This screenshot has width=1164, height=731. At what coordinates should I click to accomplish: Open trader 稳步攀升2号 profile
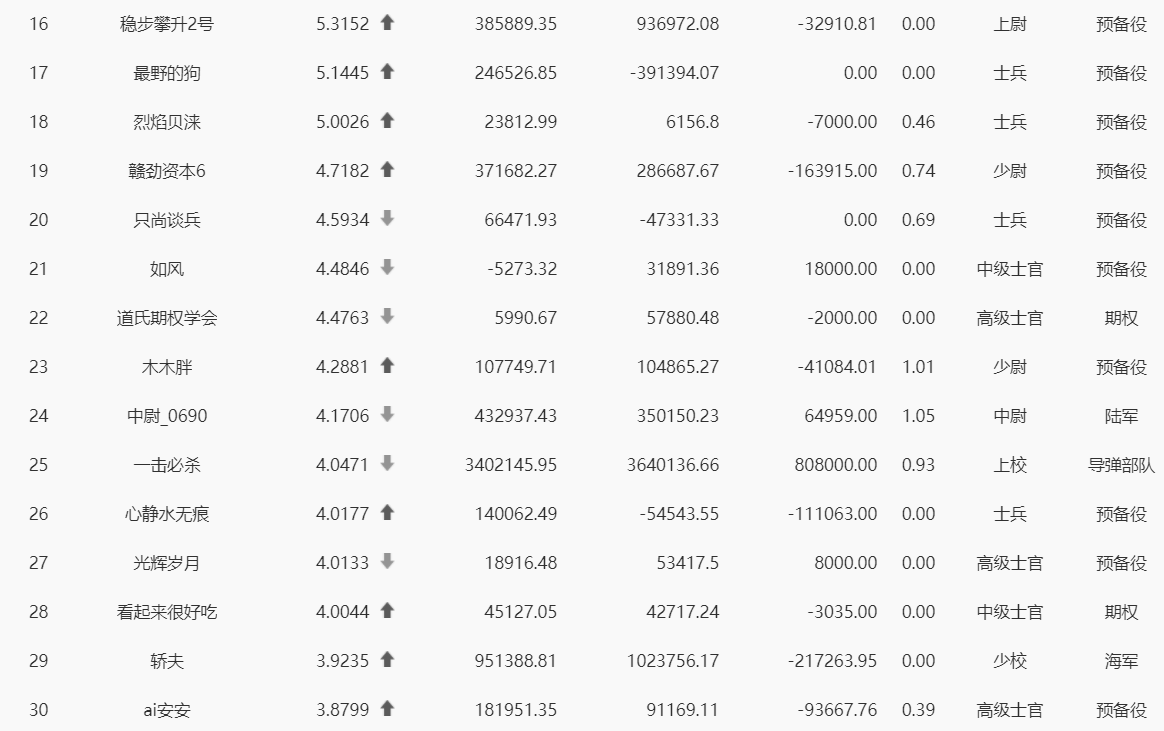tap(167, 24)
